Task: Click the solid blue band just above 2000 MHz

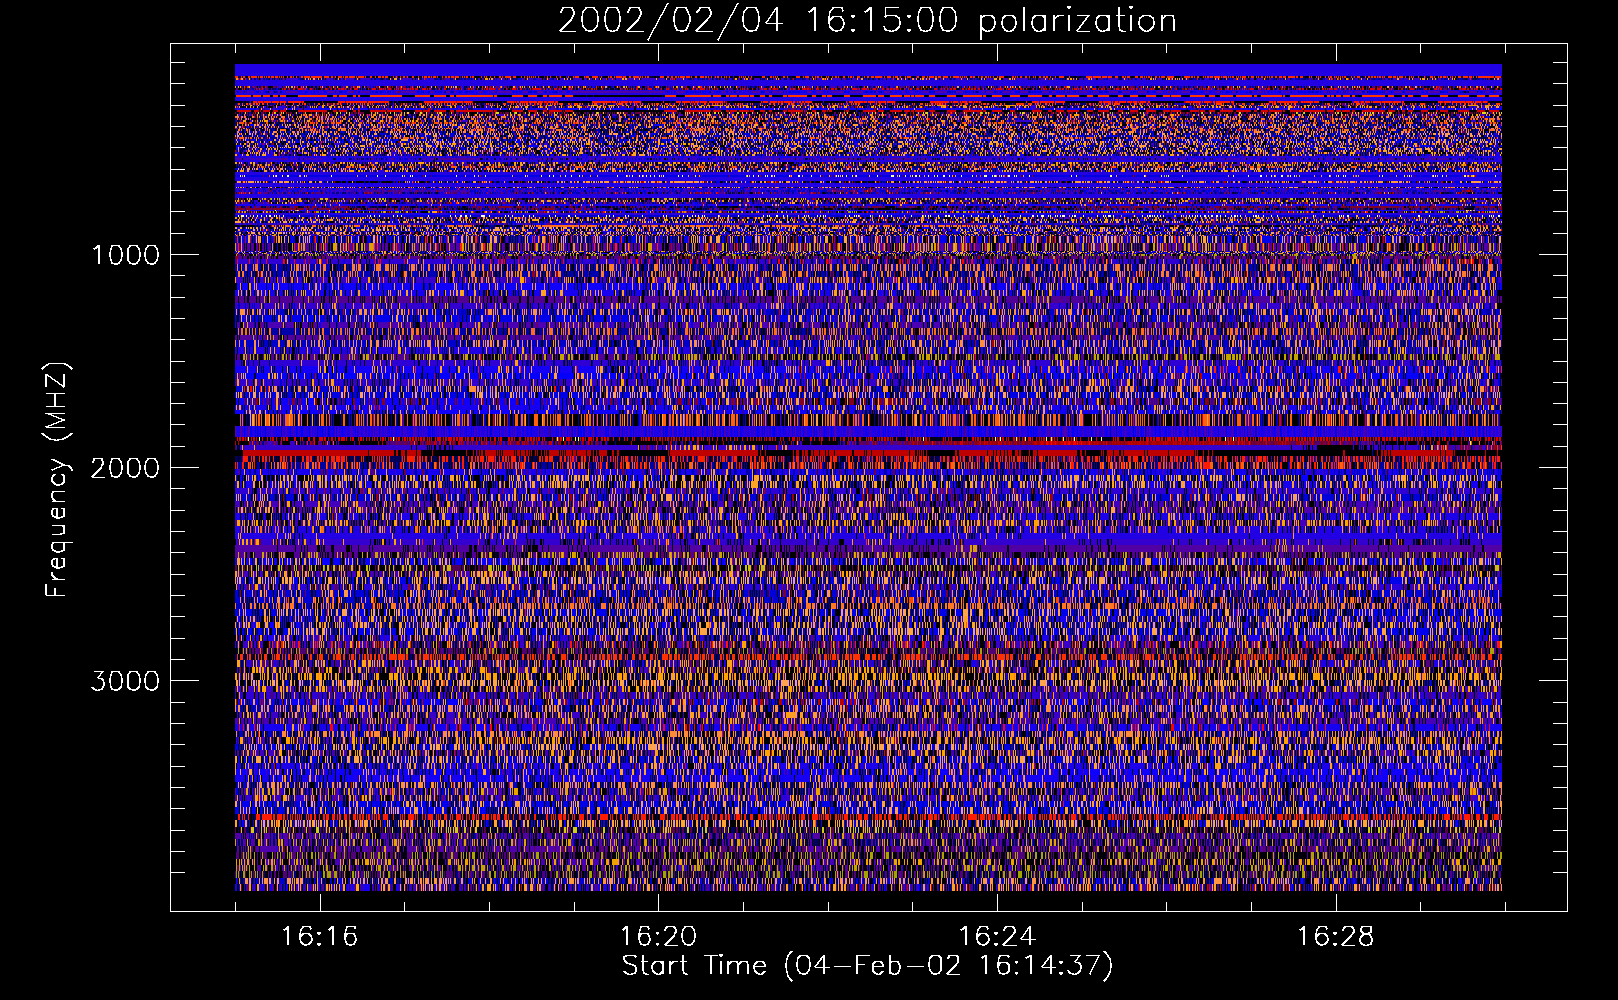Action: pos(868,432)
